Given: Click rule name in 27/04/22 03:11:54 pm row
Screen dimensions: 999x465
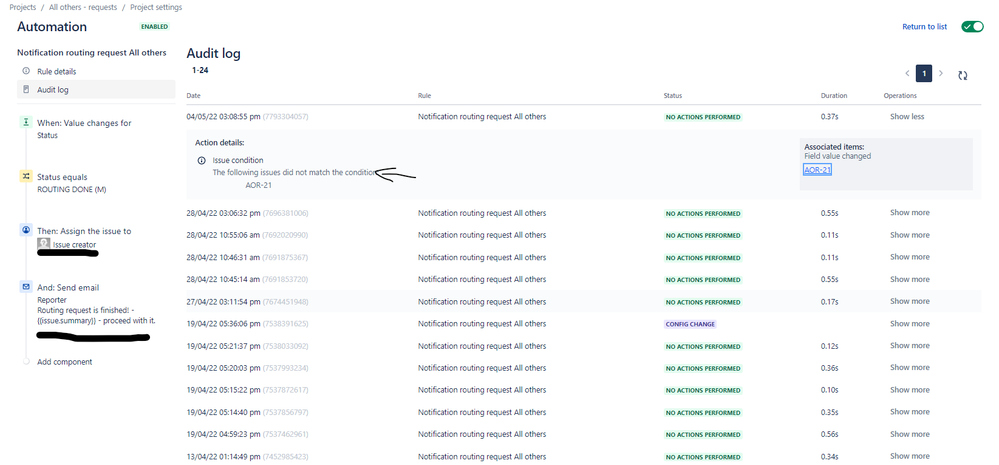Looking at the screenshot, I should [482, 301].
